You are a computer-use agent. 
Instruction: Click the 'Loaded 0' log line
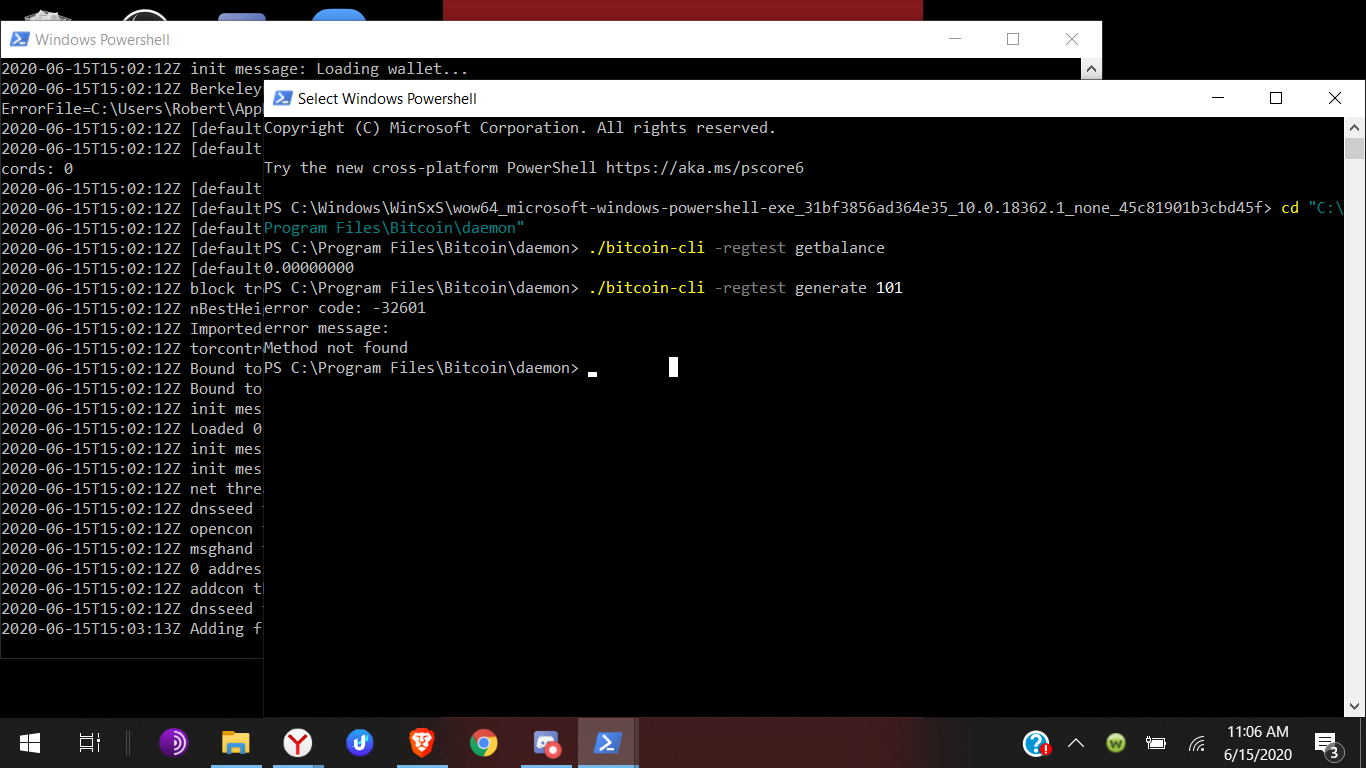(131, 429)
